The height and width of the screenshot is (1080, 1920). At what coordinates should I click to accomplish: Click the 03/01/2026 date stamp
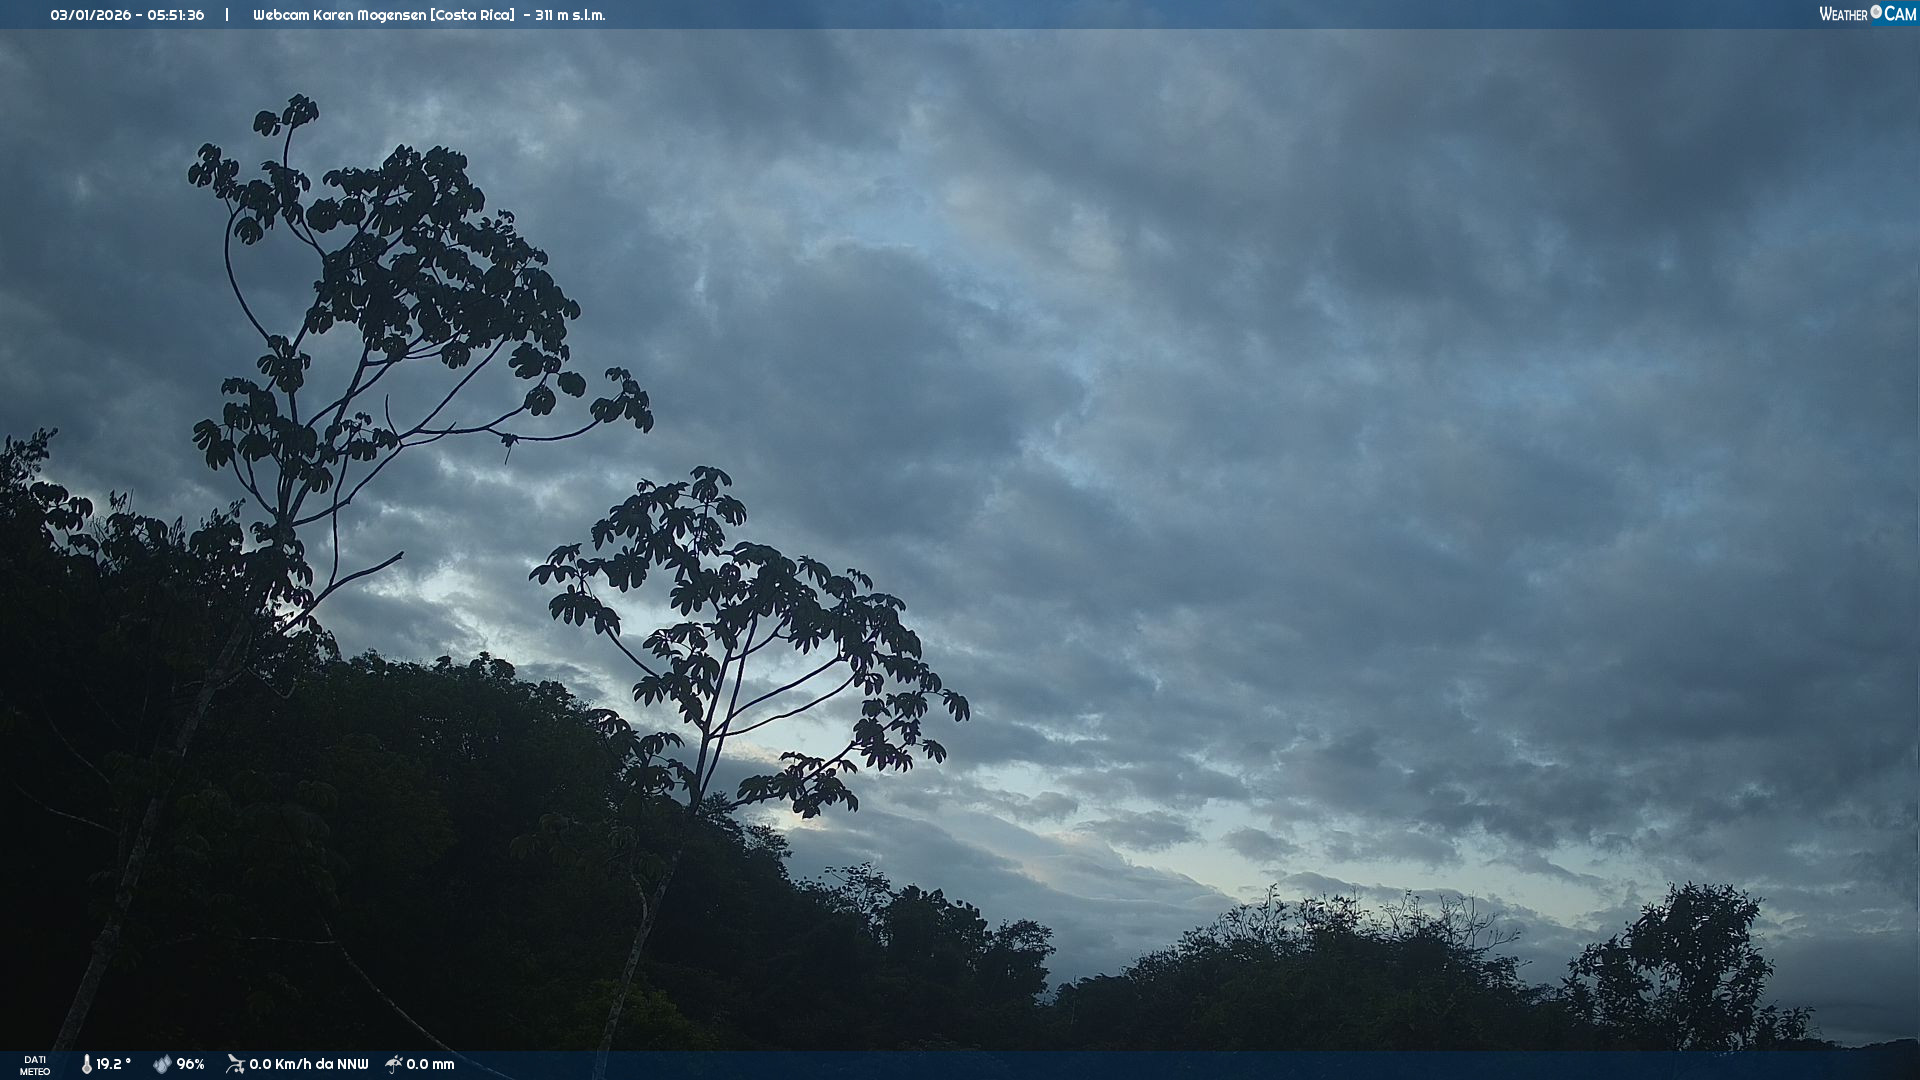click(x=90, y=15)
